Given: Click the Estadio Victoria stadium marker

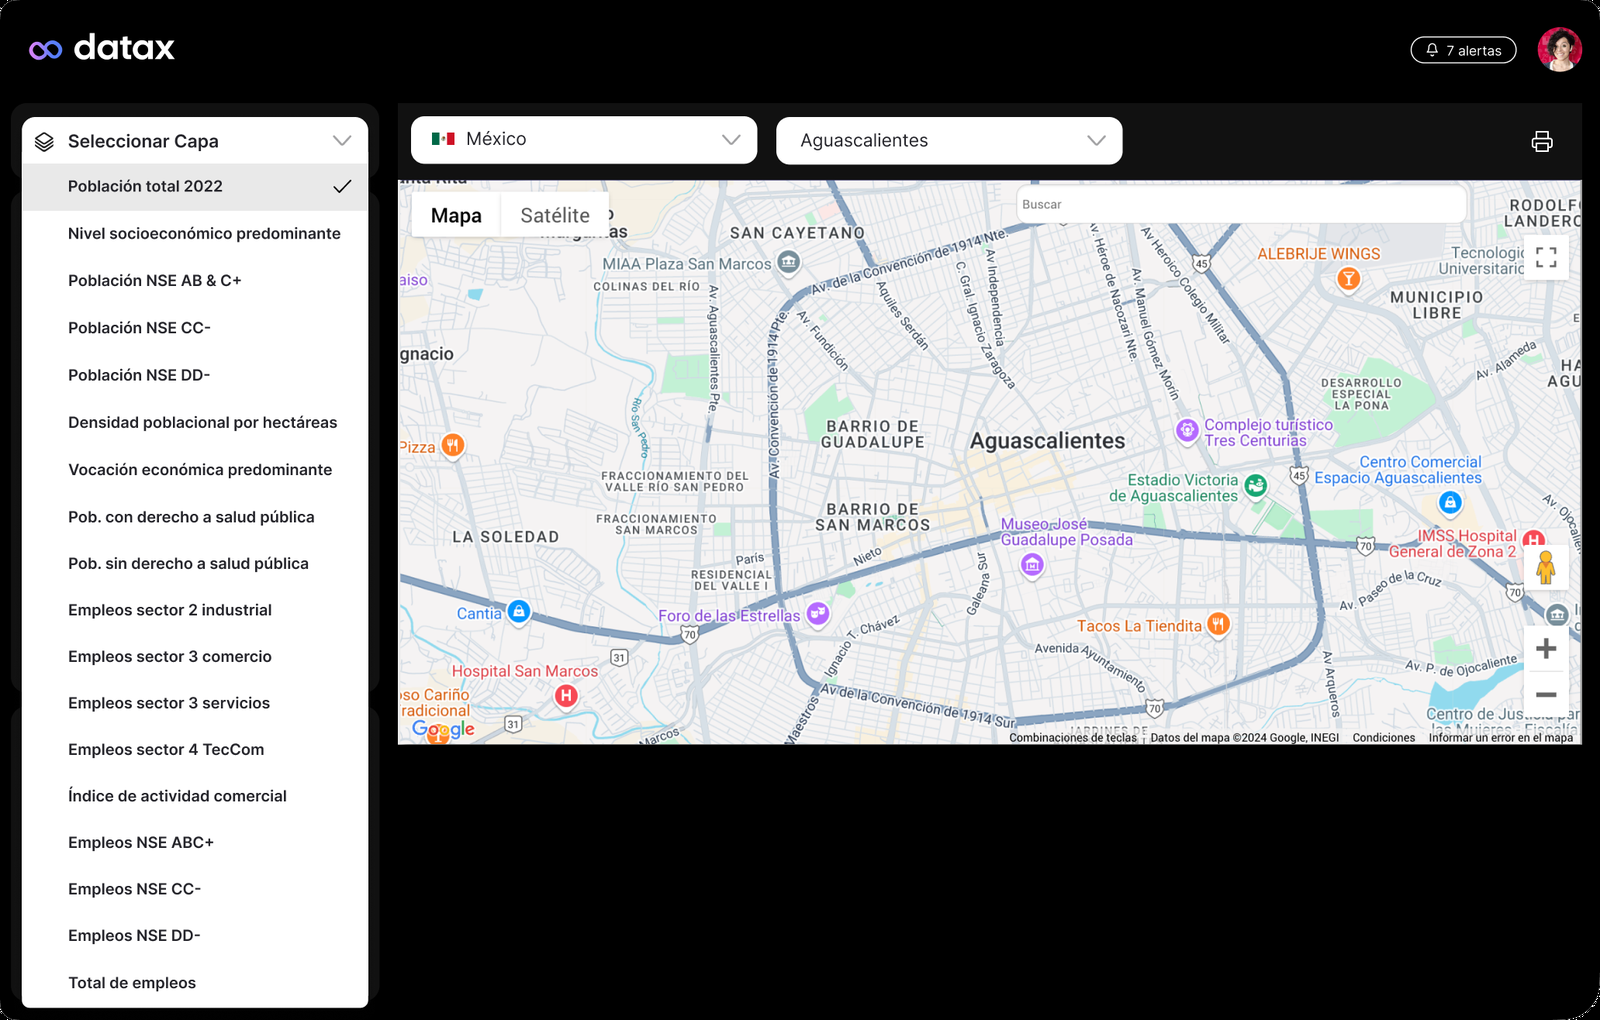Looking at the screenshot, I should (1256, 486).
